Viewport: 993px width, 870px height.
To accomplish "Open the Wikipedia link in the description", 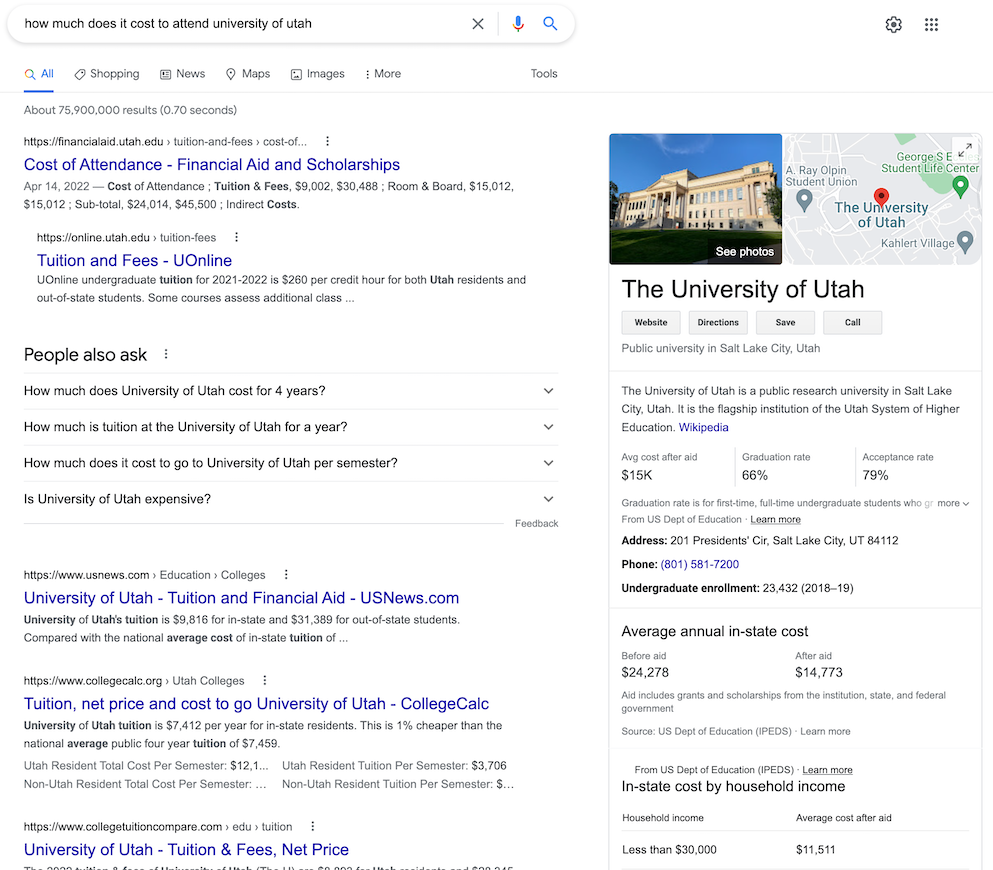I will pyautogui.click(x=704, y=427).
